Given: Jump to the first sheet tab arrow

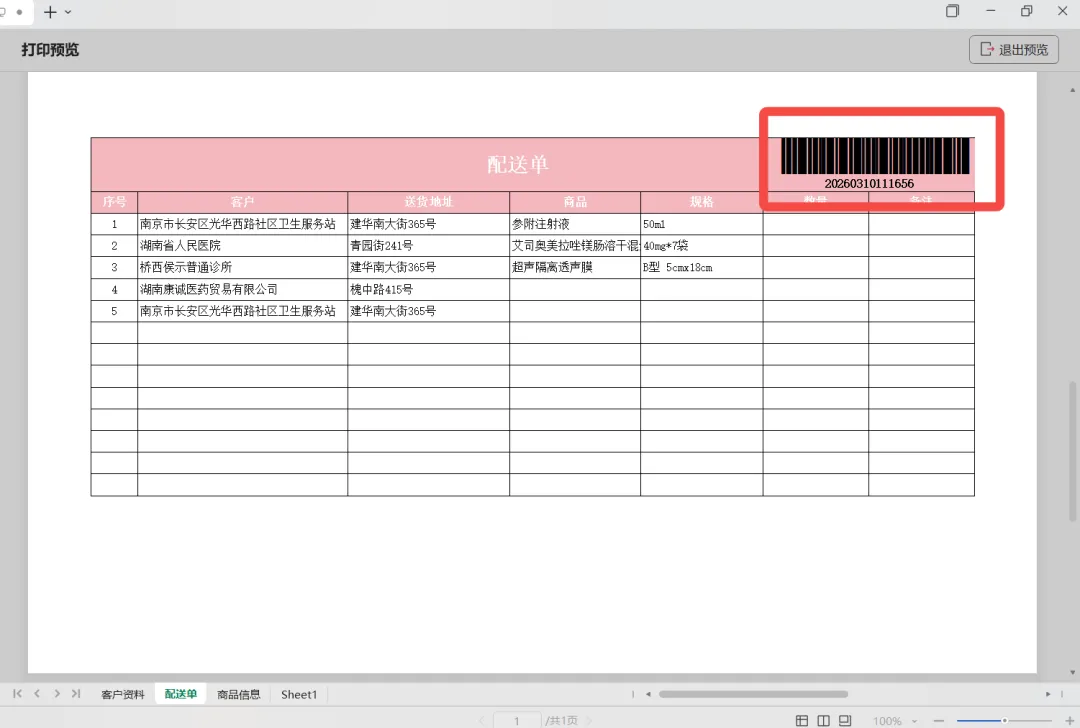Looking at the screenshot, I should (x=17, y=694).
